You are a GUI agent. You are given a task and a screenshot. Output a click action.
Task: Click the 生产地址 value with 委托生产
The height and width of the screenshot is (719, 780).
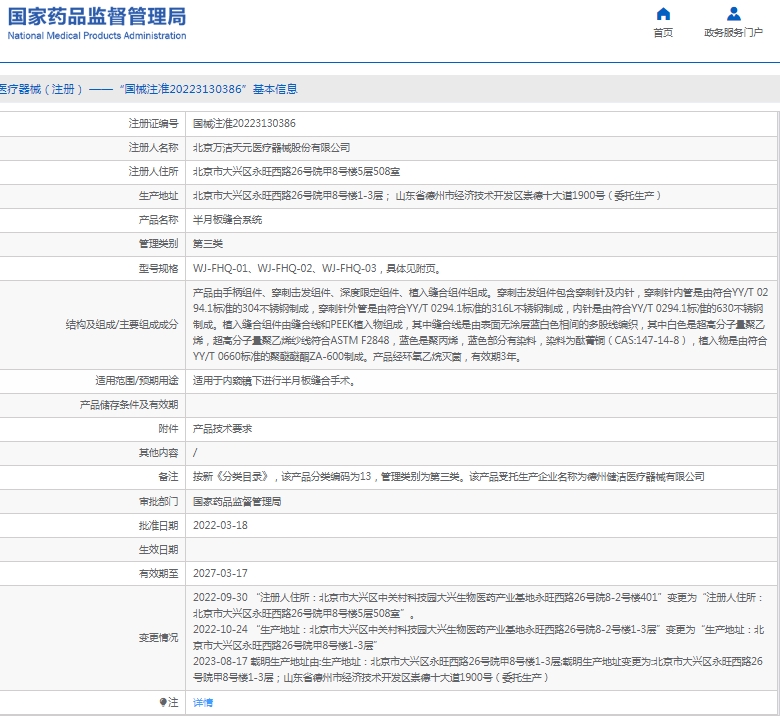click(427, 196)
